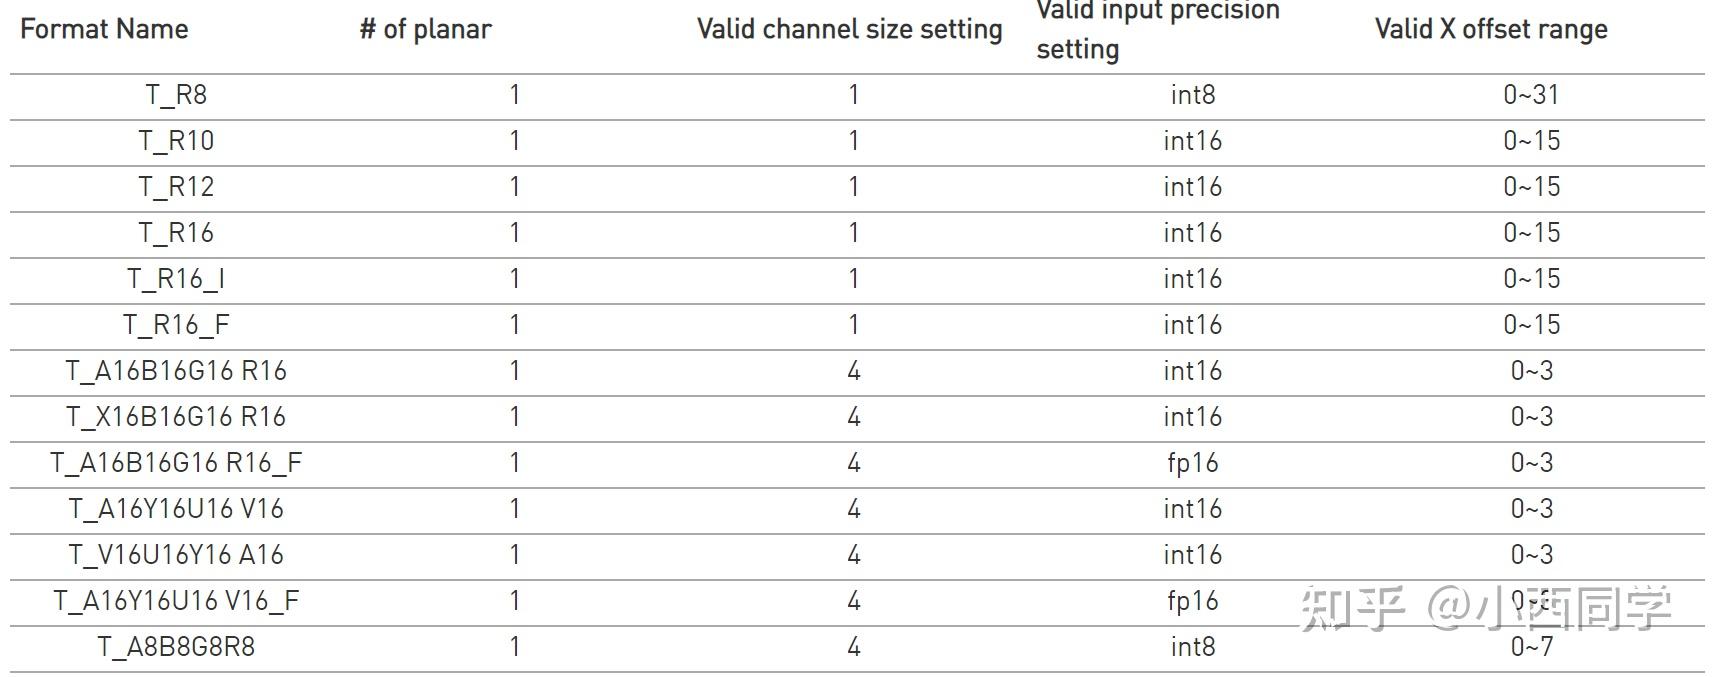1716x677 pixels.
Task: Click the T_R16_I format name cell
Action: pyautogui.click(x=176, y=279)
